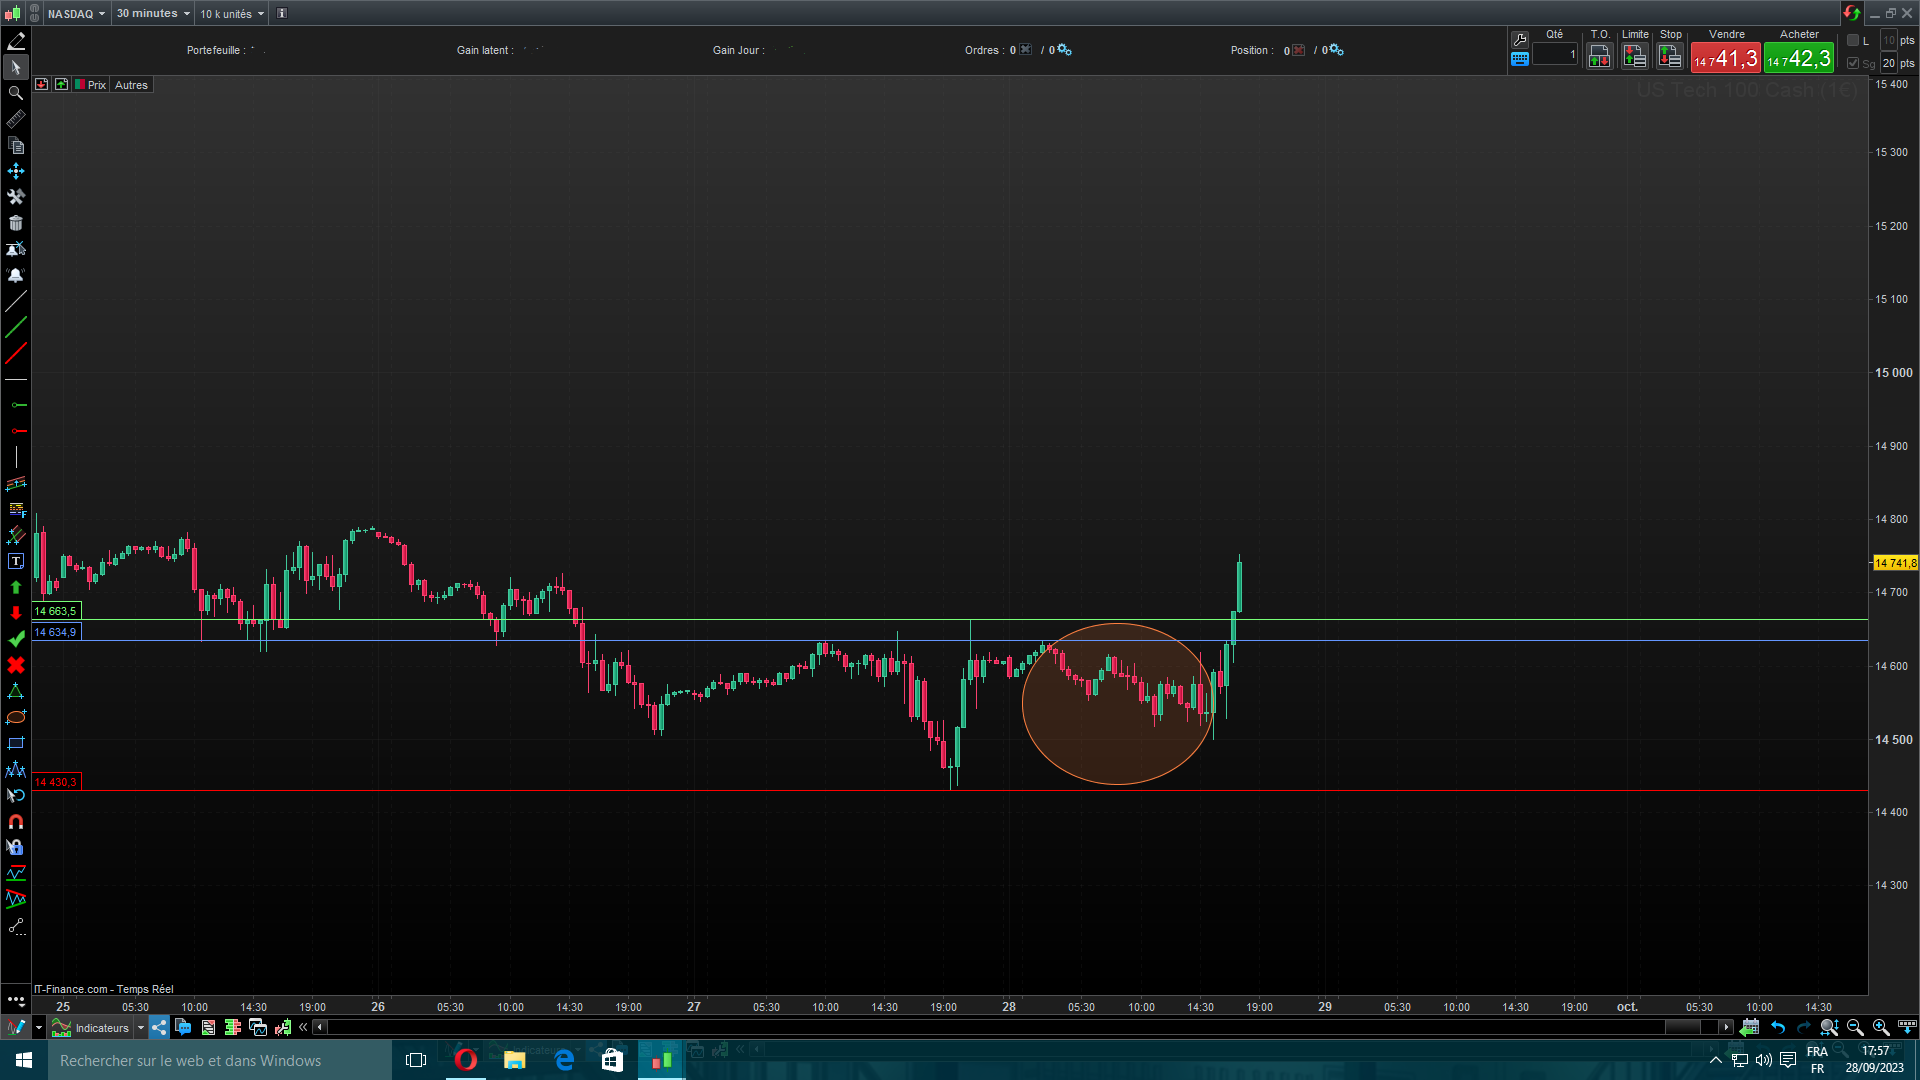The image size is (1920, 1080).
Task: Click the Limite order icon
Action: click(x=1634, y=57)
